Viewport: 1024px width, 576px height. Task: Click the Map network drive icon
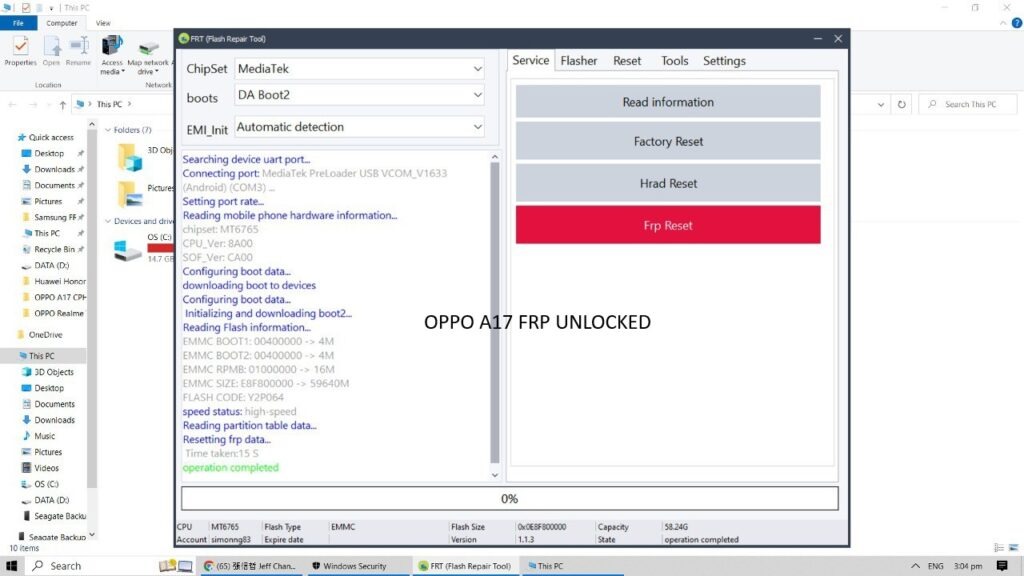click(x=148, y=48)
